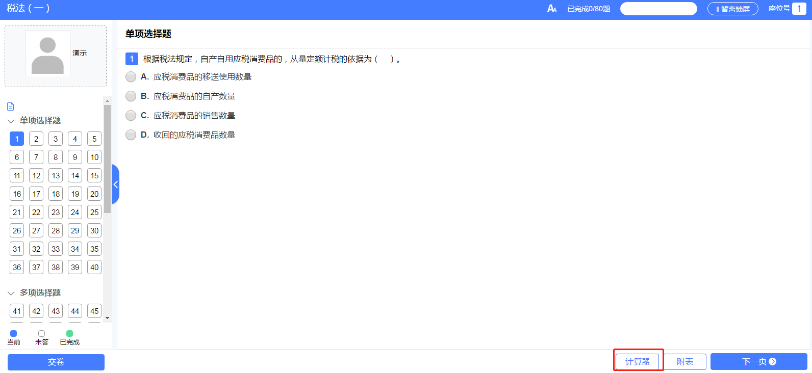Image resolution: width=812 pixels, height=373 pixels.
Task: Jump to question 8 in navigator
Action: 55,157
